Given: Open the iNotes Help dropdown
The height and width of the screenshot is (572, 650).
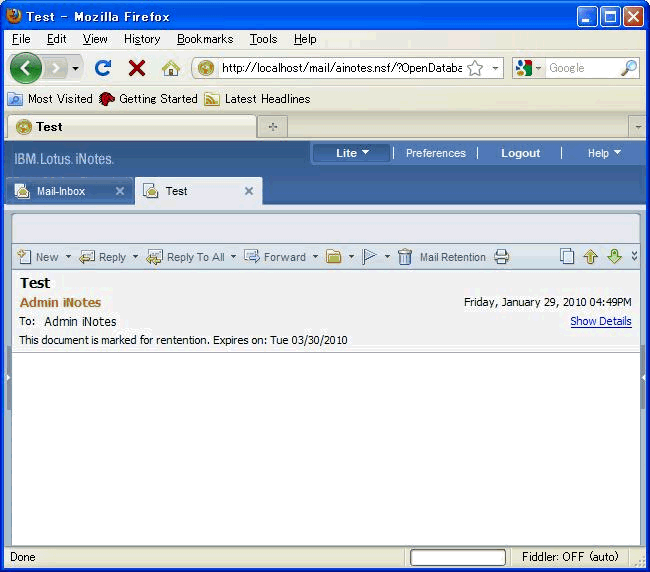Looking at the screenshot, I should 604,153.
